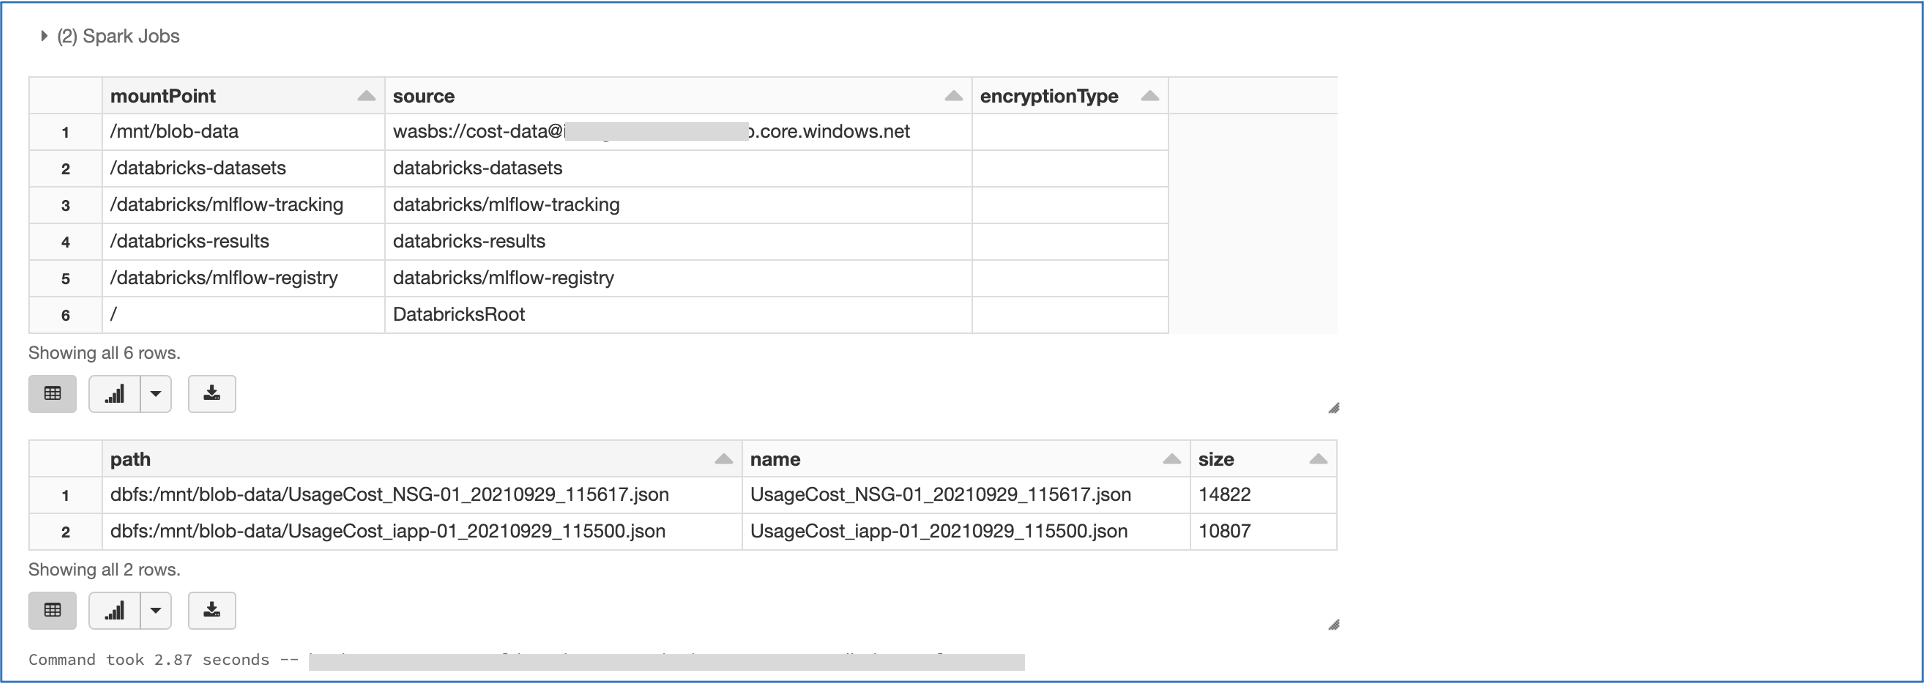Click databricks/mlflow-registry source cell
Image resolution: width=1924 pixels, height=684 pixels.
click(x=678, y=278)
